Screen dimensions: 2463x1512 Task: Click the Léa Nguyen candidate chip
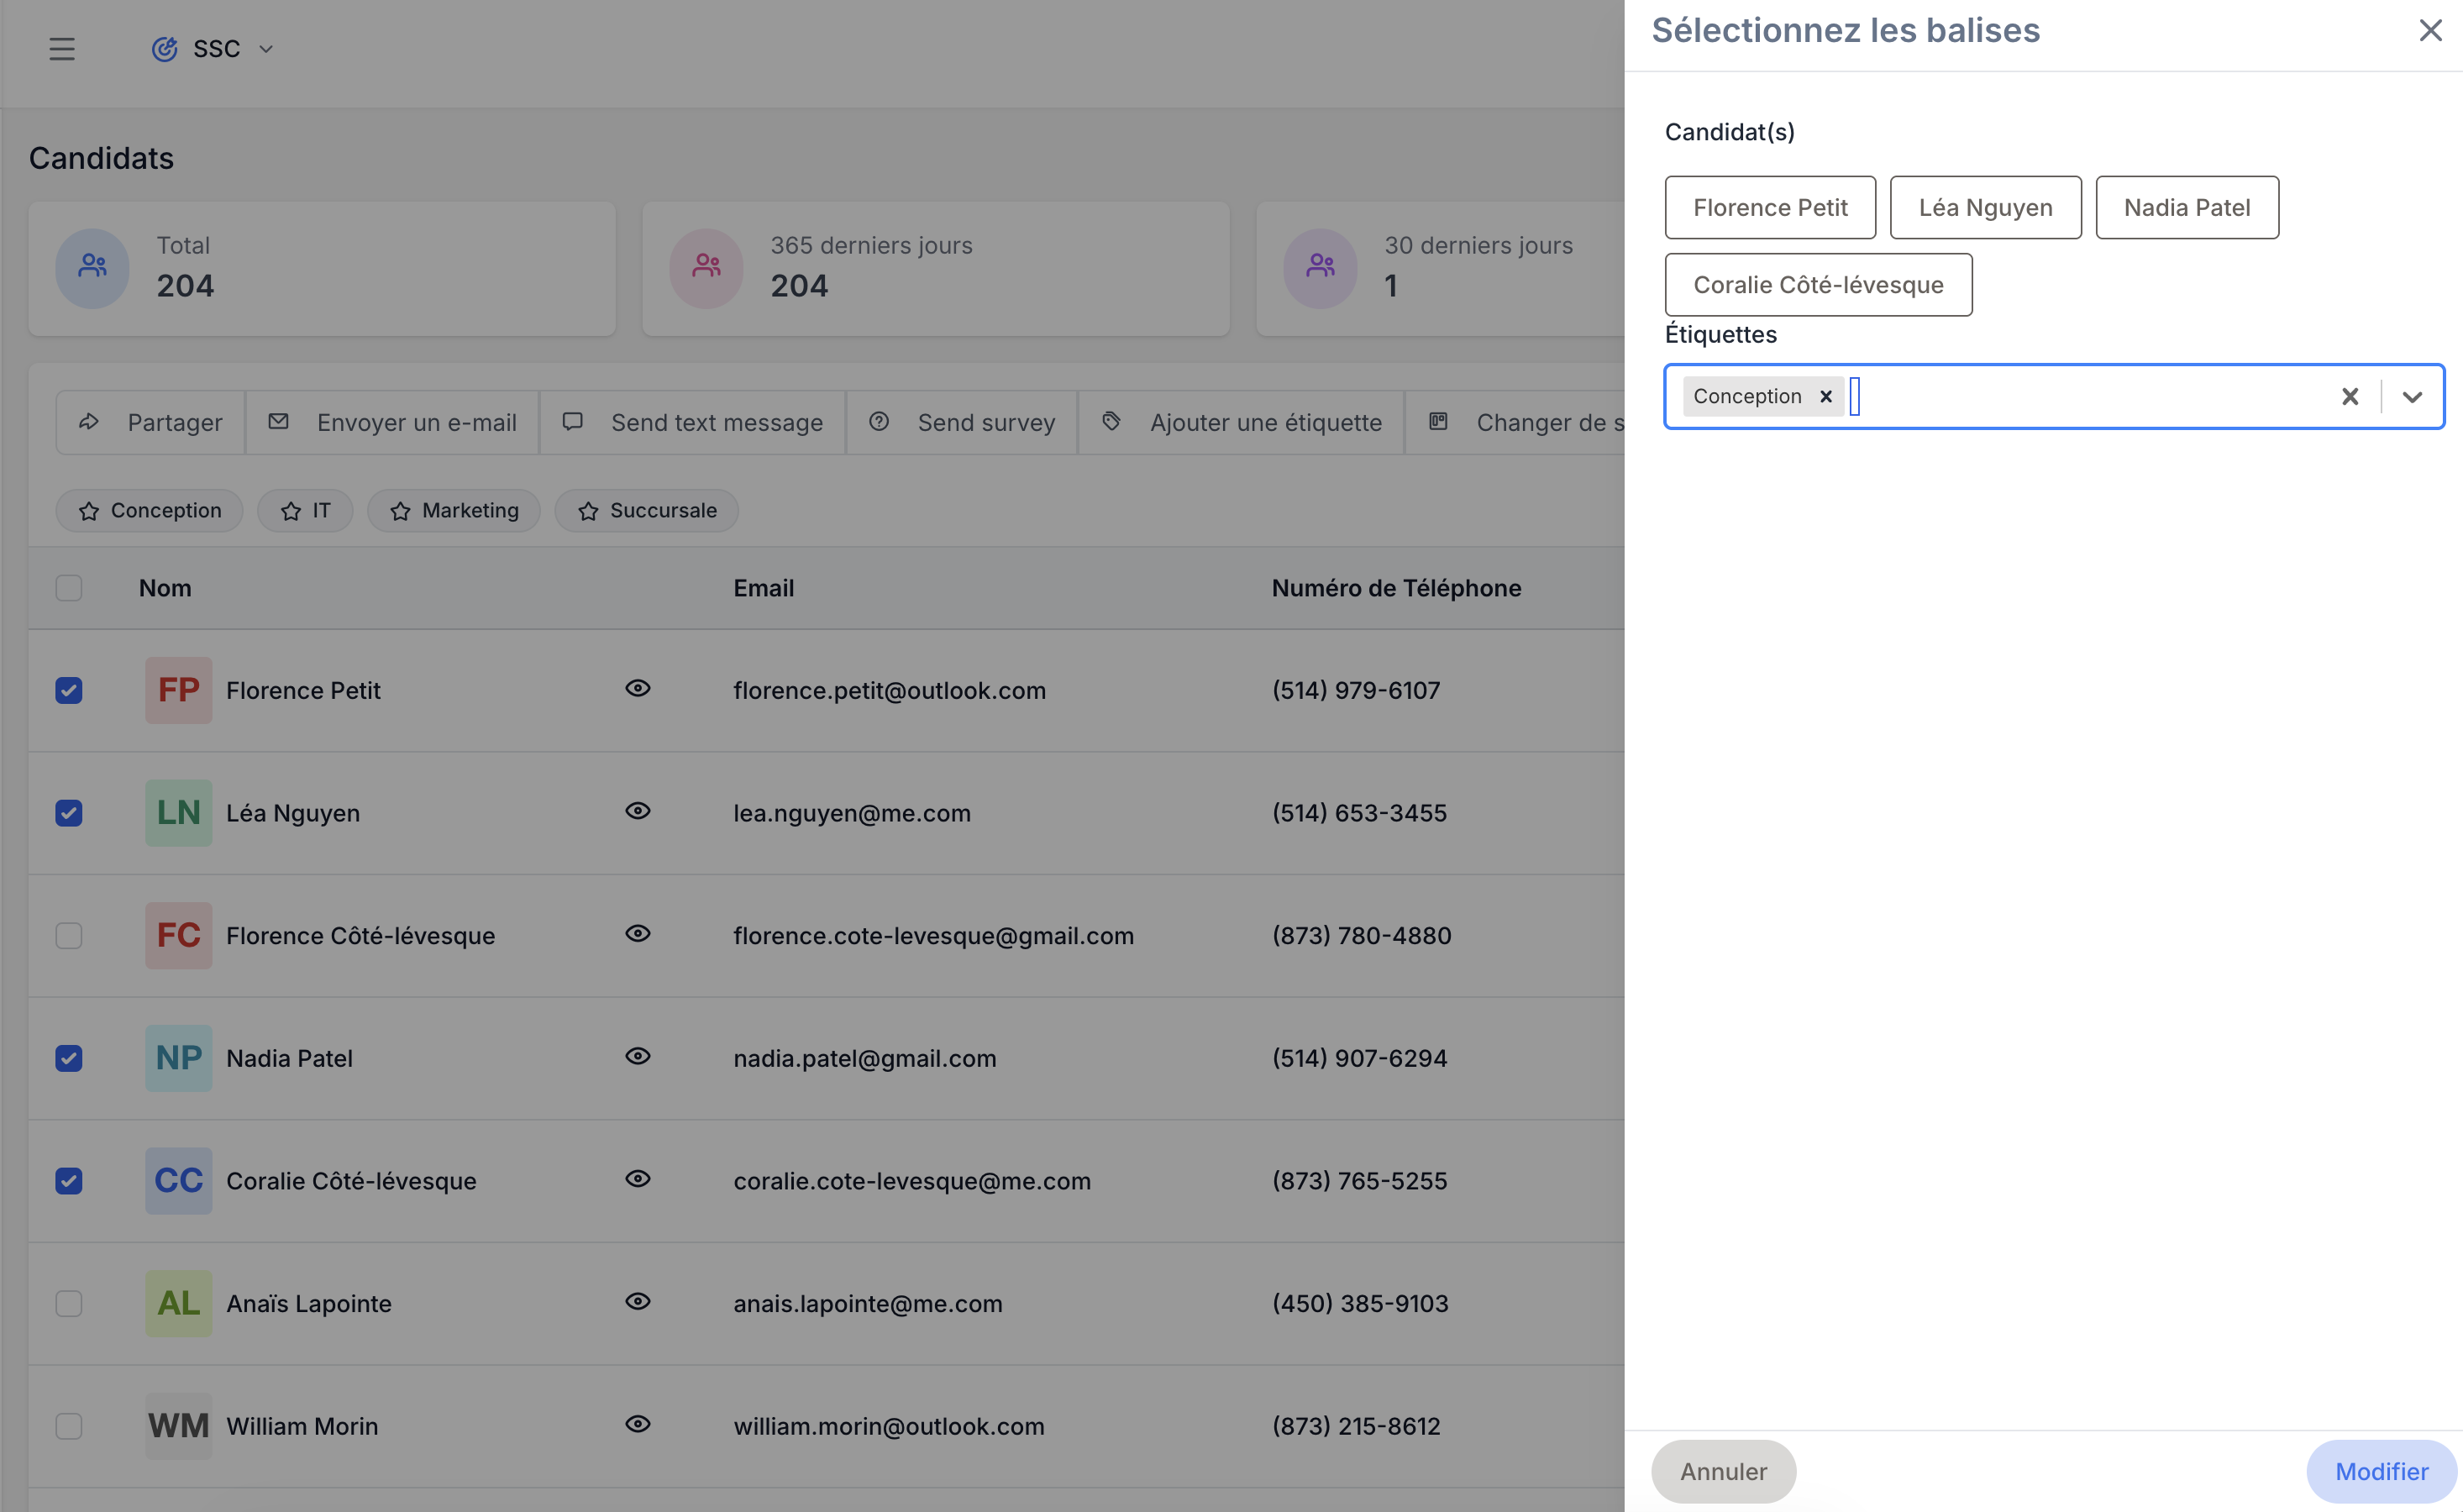pos(1985,207)
